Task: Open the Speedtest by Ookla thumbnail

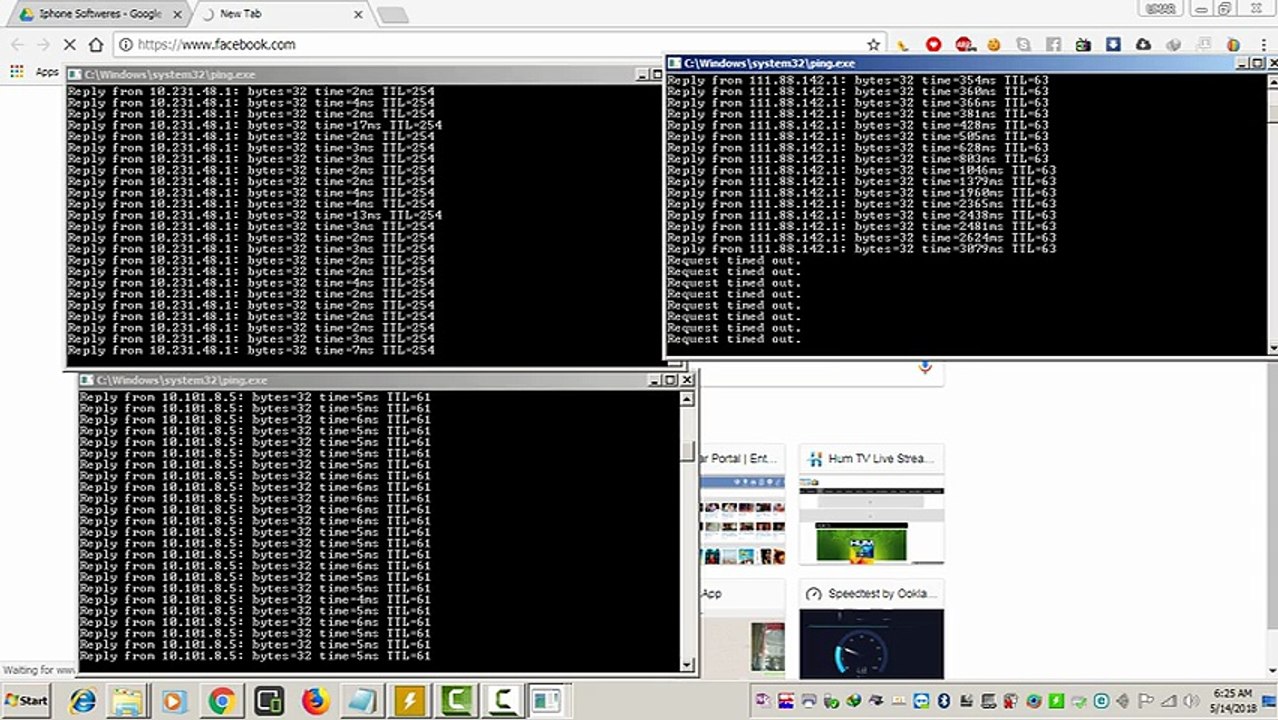Action: click(871, 629)
